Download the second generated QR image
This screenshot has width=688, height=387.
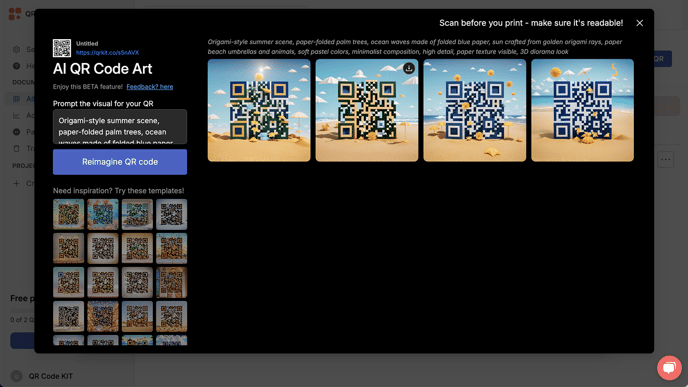[x=408, y=68]
